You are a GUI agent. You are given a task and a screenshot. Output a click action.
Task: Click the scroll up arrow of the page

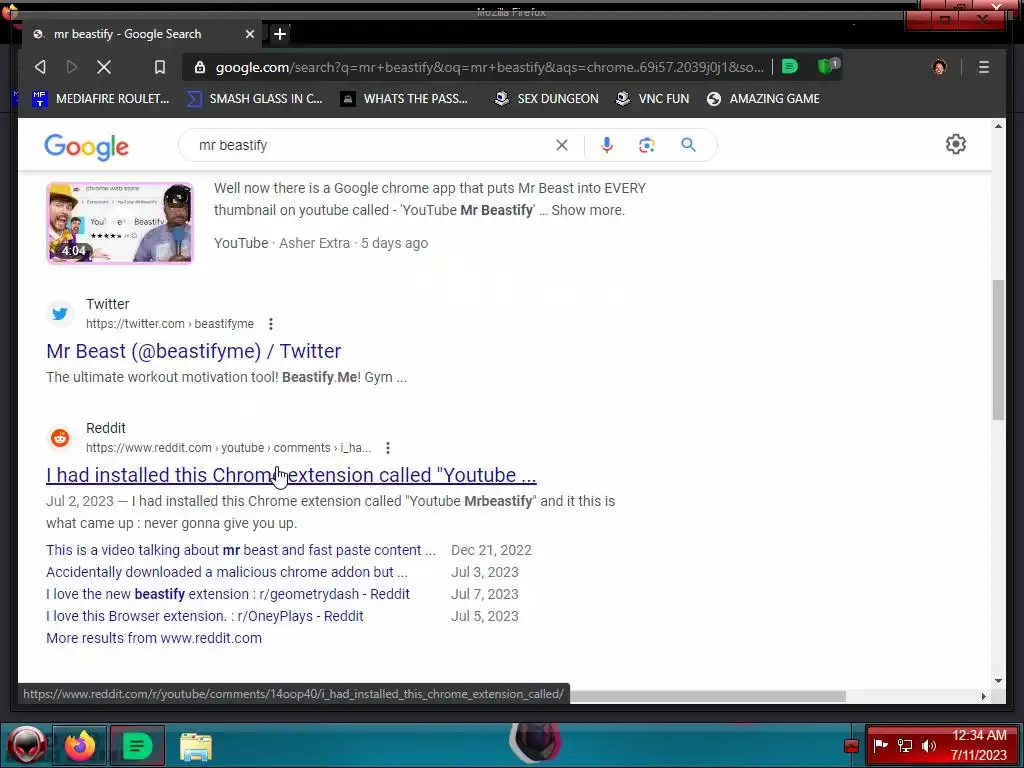pos(998,125)
